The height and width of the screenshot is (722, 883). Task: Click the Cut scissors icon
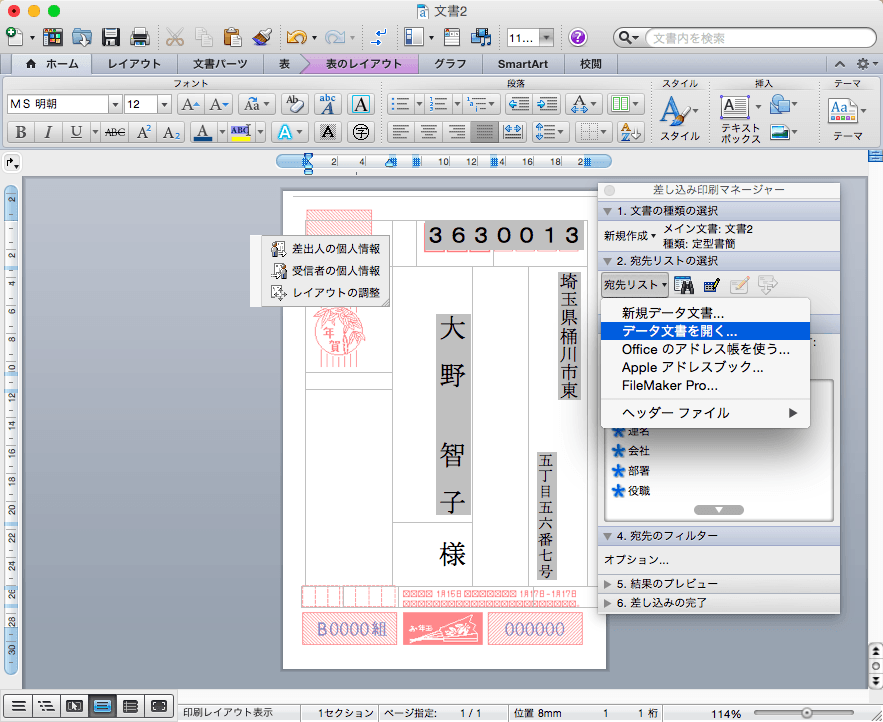click(x=175, y=37)
